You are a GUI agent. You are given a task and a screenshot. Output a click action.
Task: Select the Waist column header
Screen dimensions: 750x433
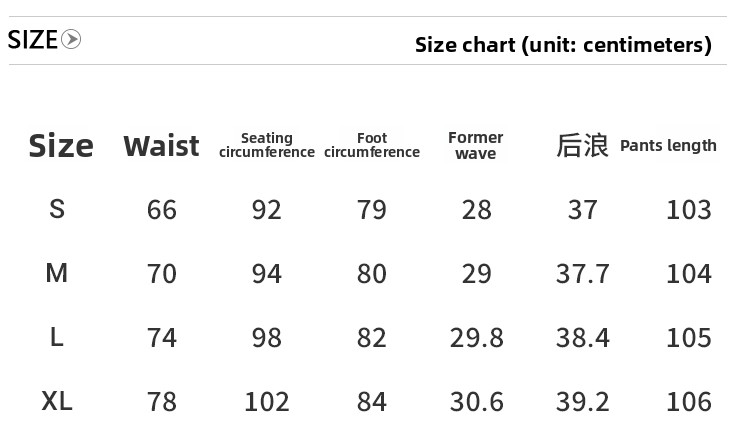click(161, 146)
